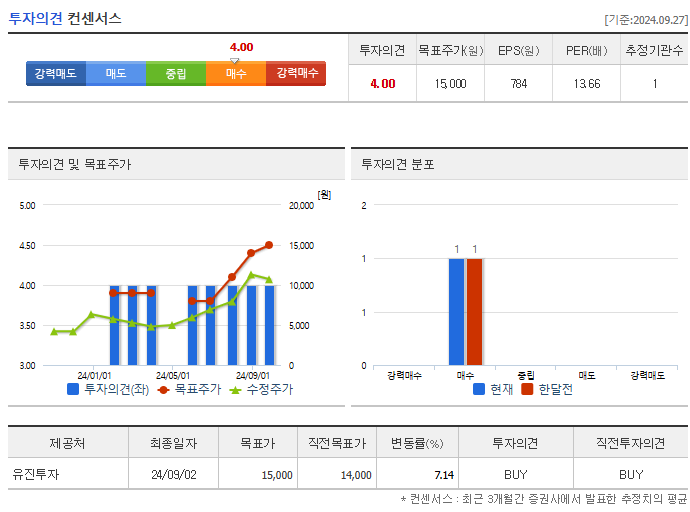The width and height of the screenshot is (690, 512).
Task: Click the 강력매도 axis label in distribution chart
Action: coord(647,376)
